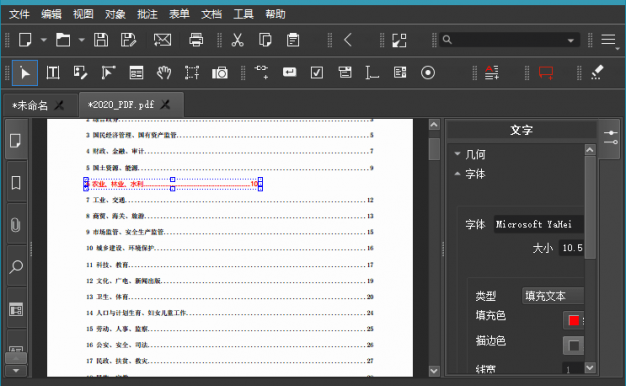This screenshot has height=386, width=626.
Task: Go back with the left arrow icon
Action: point(348,40)
